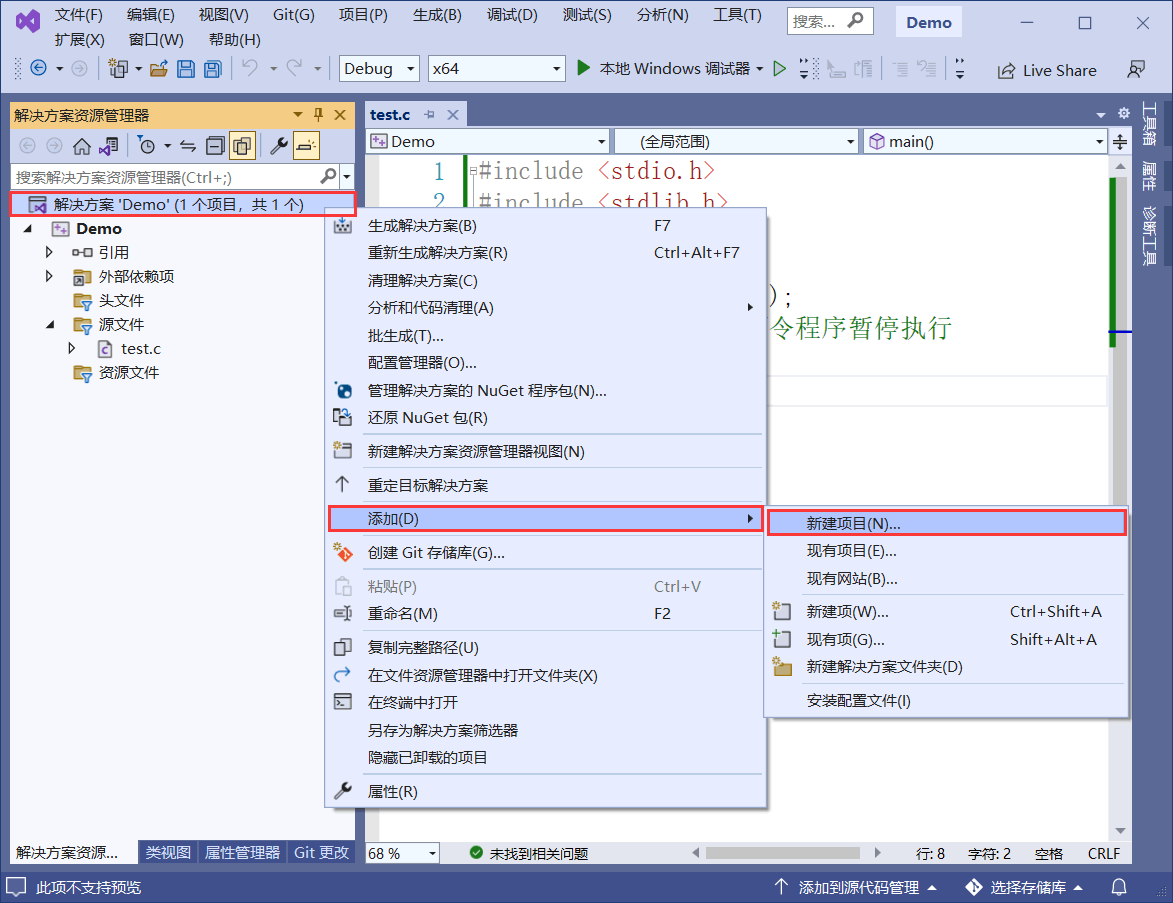This screenshot has height=903, width=1173.
Task: Toggle Show All Files in Solution Explorer
Action: point(242,146)
